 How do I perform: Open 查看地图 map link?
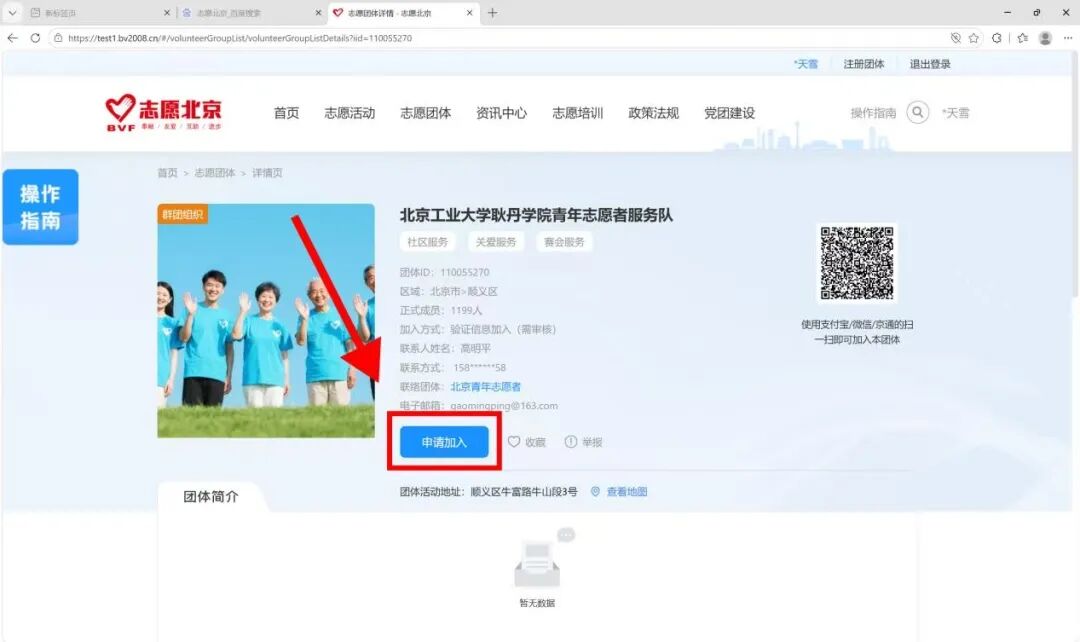coord(627,492)
